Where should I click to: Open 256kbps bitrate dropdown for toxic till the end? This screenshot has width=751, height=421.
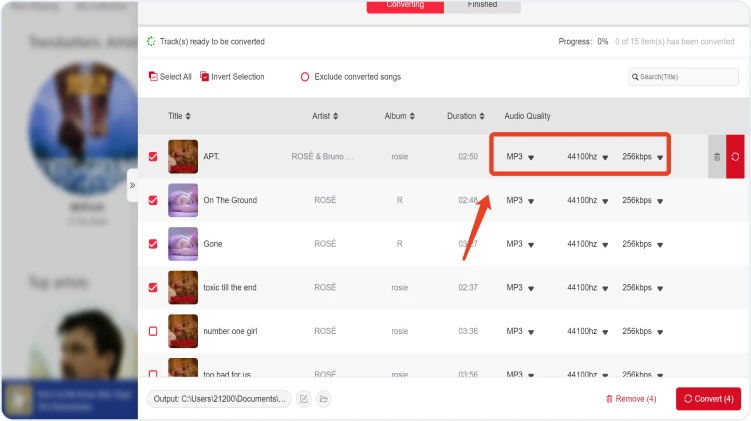(660, 288)
